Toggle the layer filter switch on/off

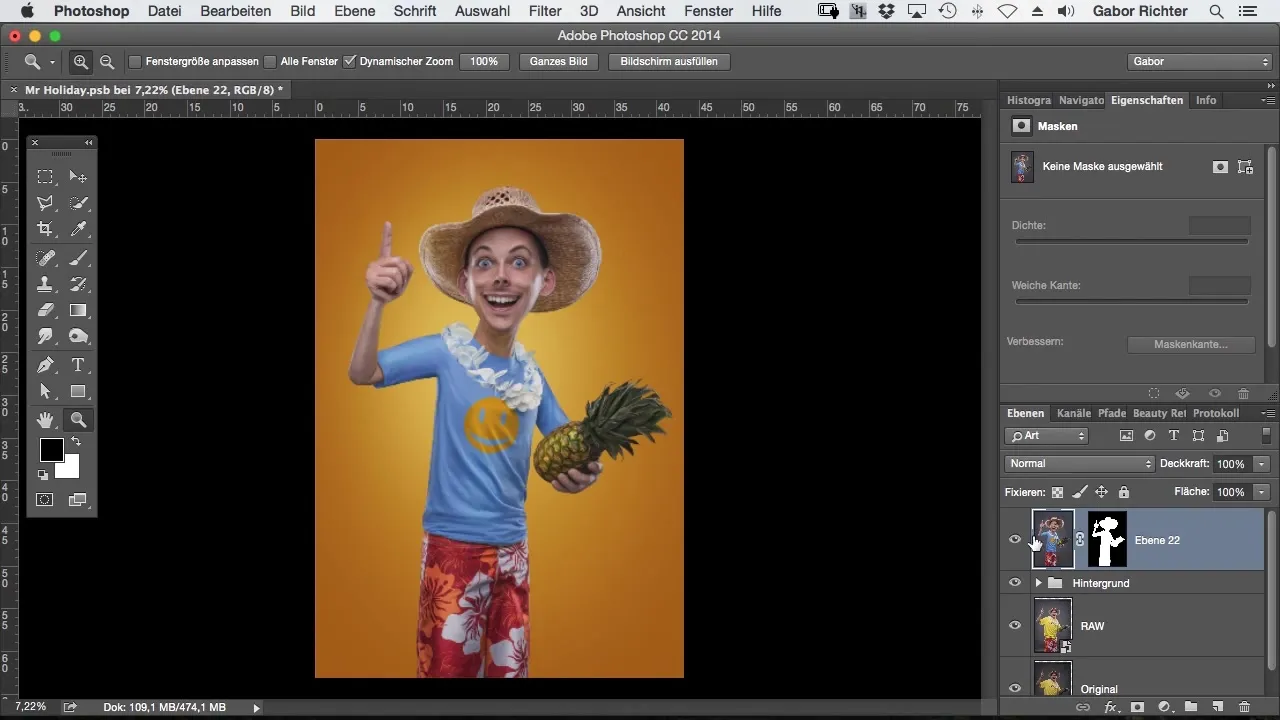(x=1266, y=436)
